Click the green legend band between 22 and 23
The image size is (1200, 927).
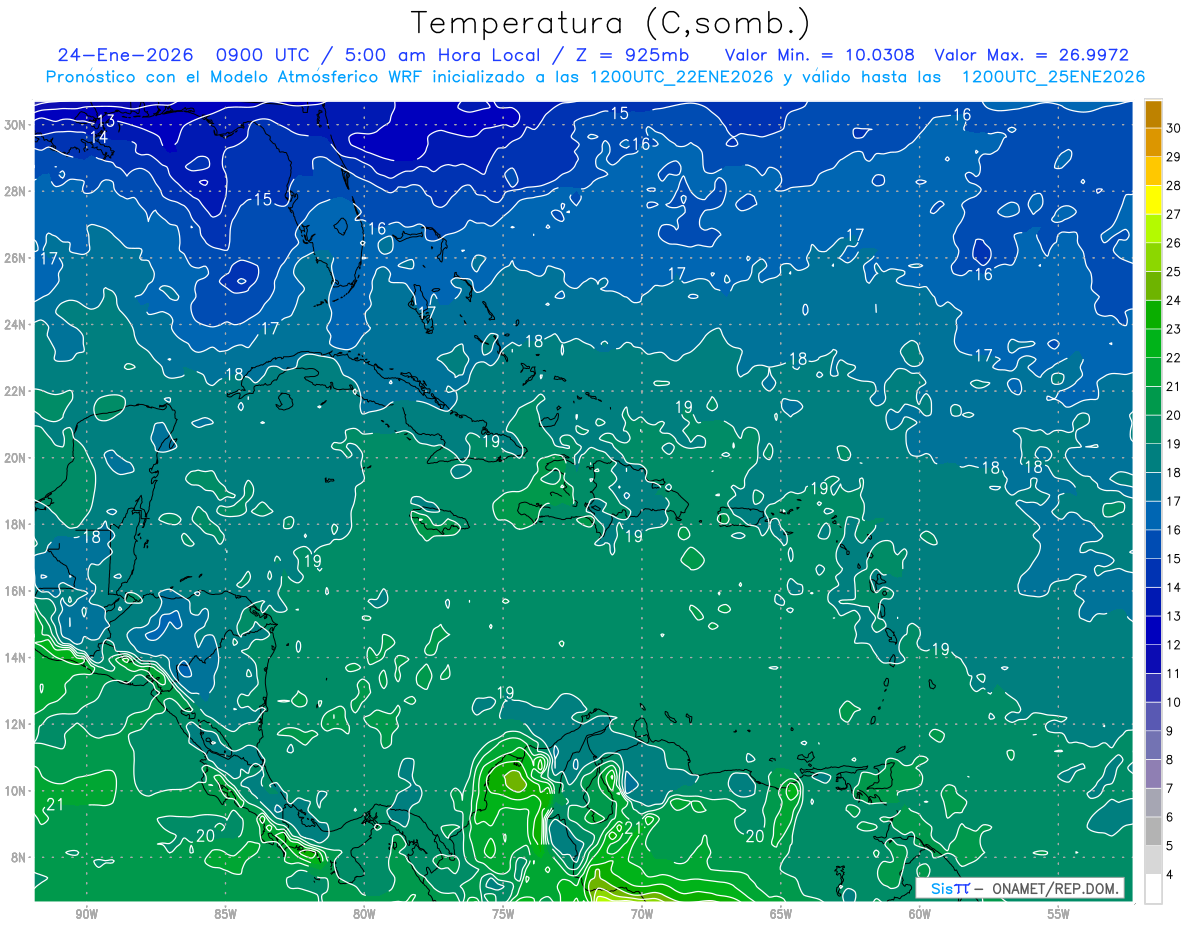[1154, 343]
